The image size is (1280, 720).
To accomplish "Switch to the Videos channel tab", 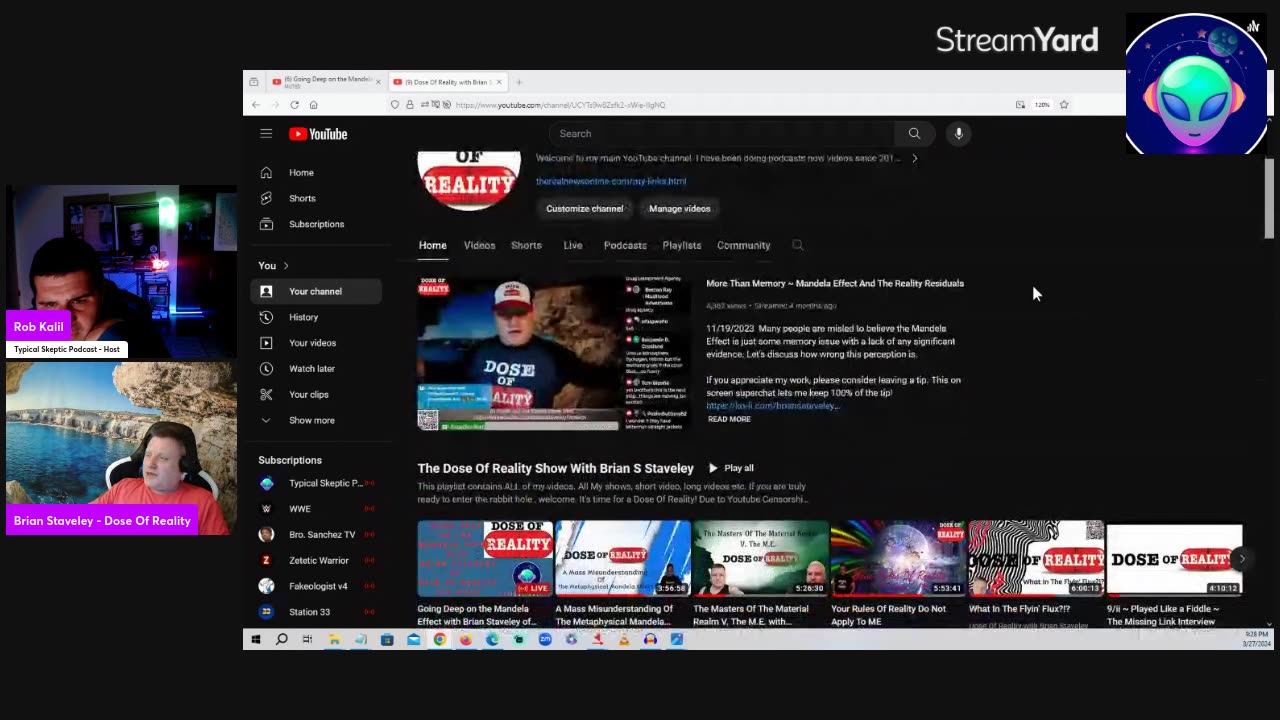I will [x=479, y=245].
